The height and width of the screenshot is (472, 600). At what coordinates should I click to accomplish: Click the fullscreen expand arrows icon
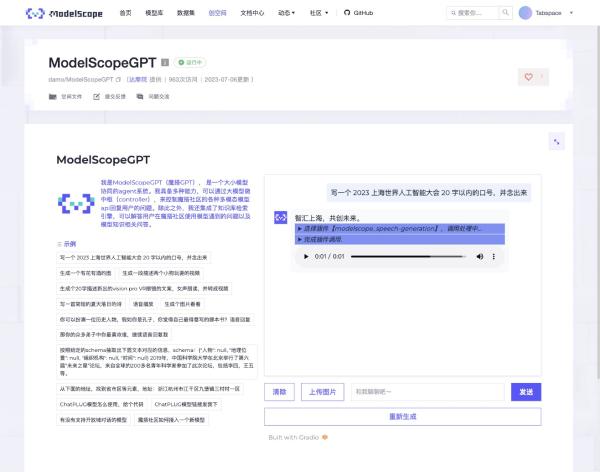(x=556, y=142)
